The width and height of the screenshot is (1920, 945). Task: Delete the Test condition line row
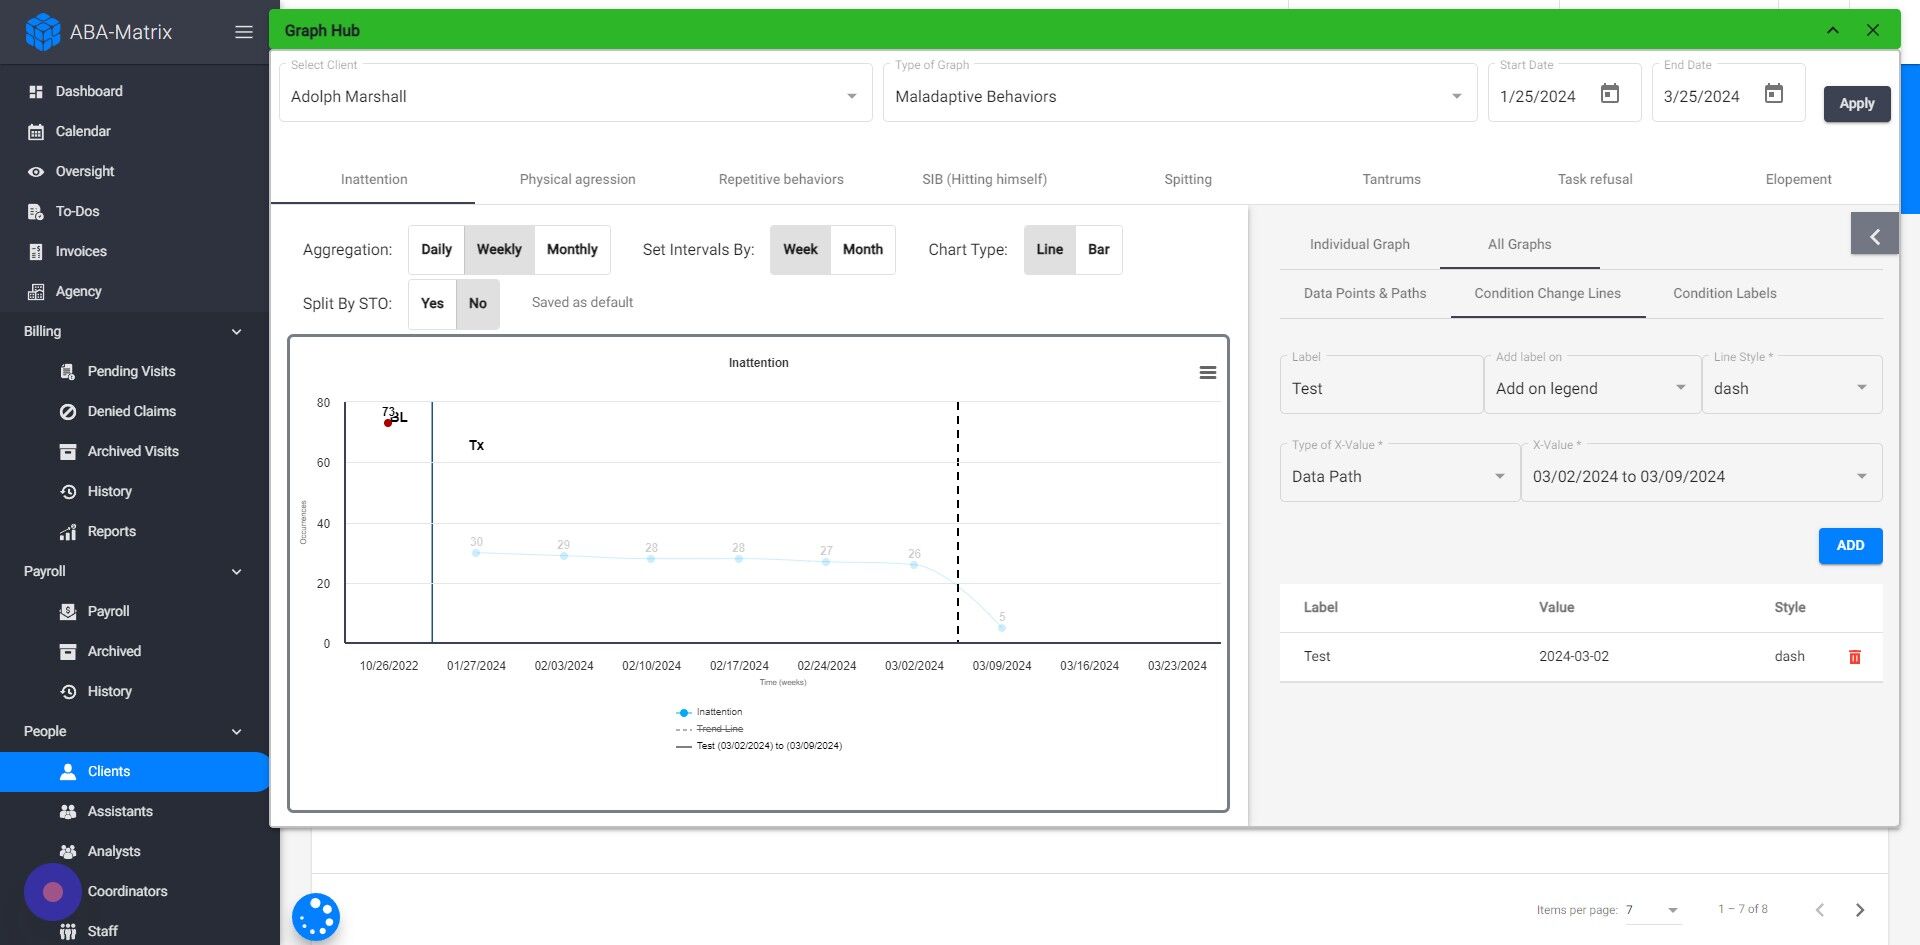1855,657
